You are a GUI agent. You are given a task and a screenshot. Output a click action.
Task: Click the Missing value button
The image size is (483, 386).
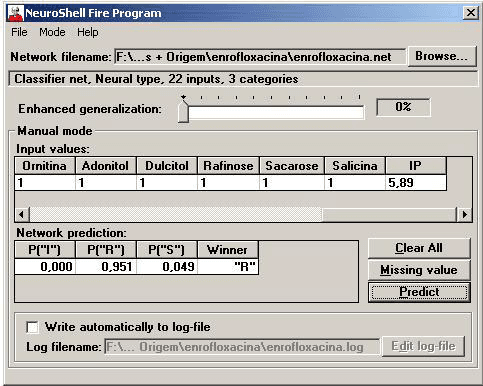pos(419,270)
